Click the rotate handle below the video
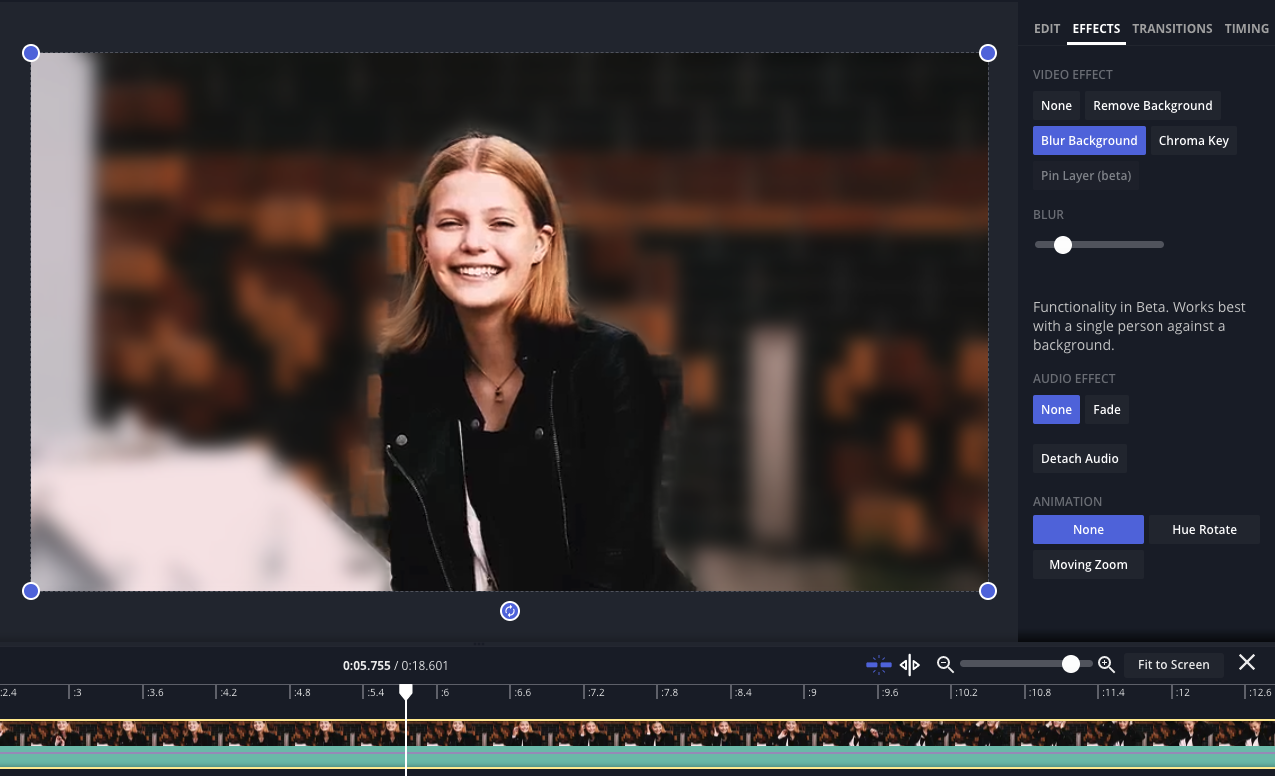Image resolution: width=1275 pixels, height=776 pixels. point(510,611)
